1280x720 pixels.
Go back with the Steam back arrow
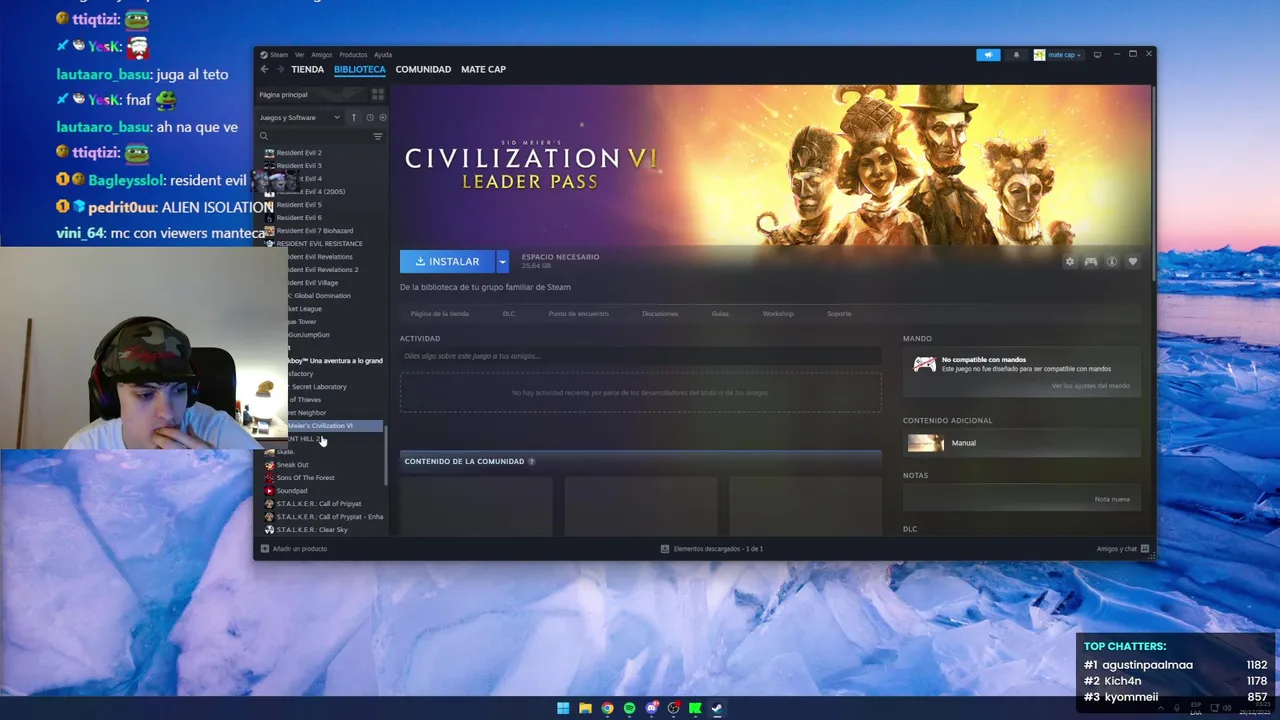click(x=264, y=69)
